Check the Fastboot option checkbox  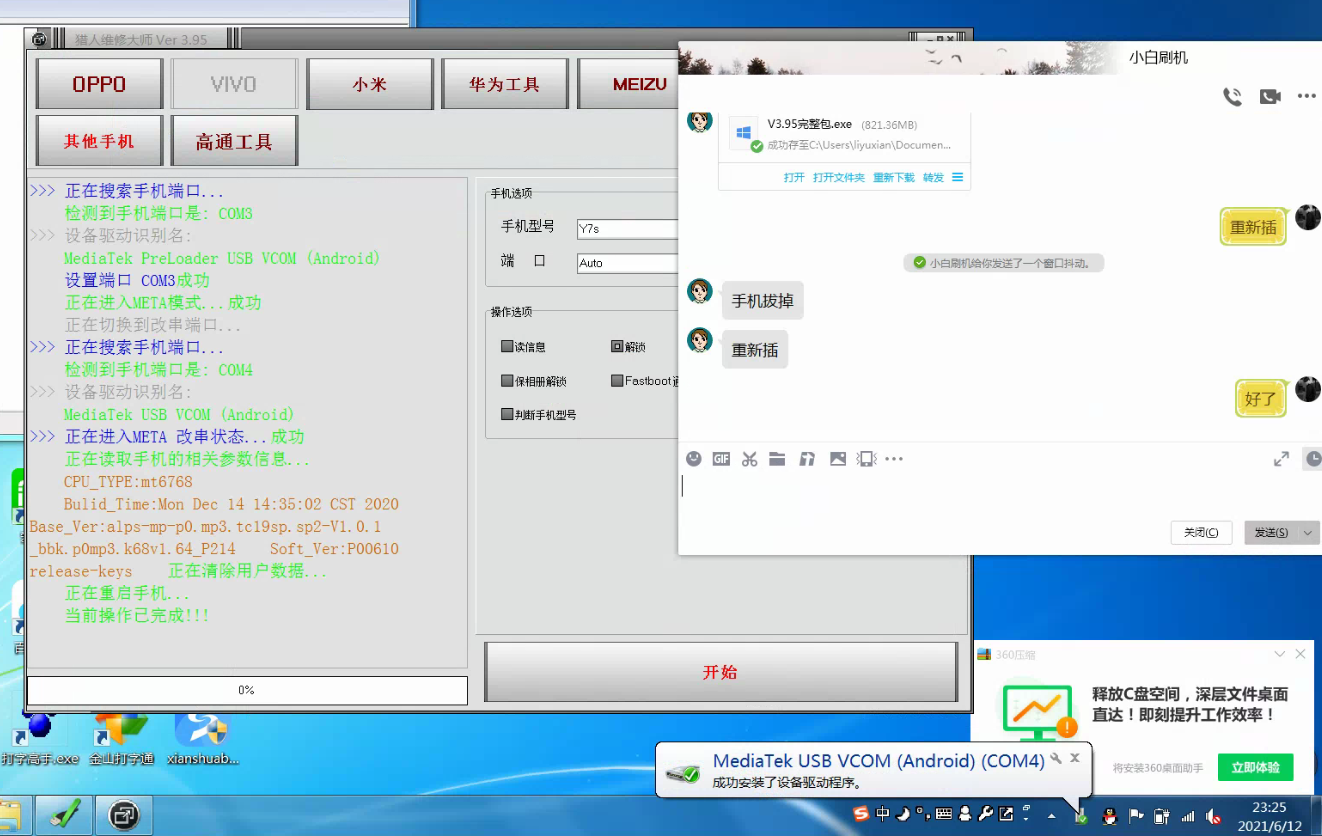617,381
